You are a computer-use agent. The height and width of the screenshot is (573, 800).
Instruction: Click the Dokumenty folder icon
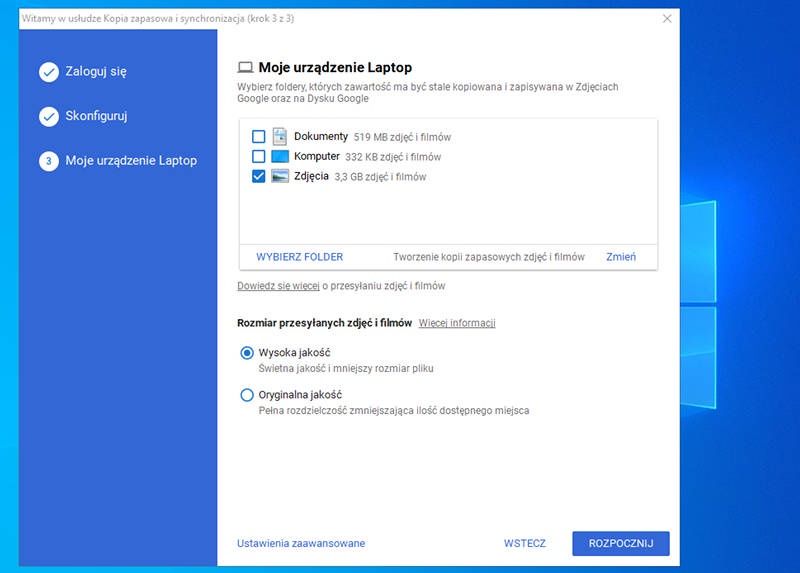[x=280, y=136]
